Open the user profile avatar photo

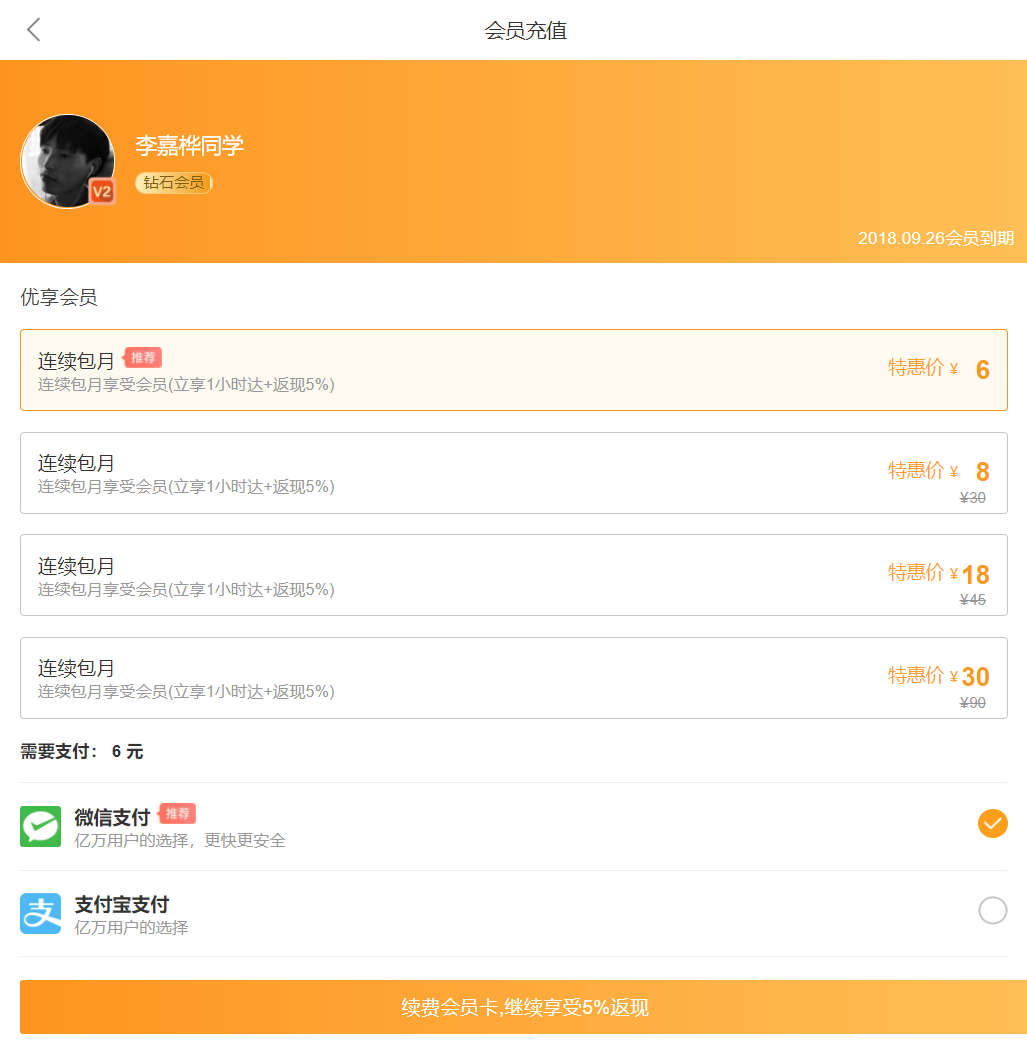[x=65, y=158]
